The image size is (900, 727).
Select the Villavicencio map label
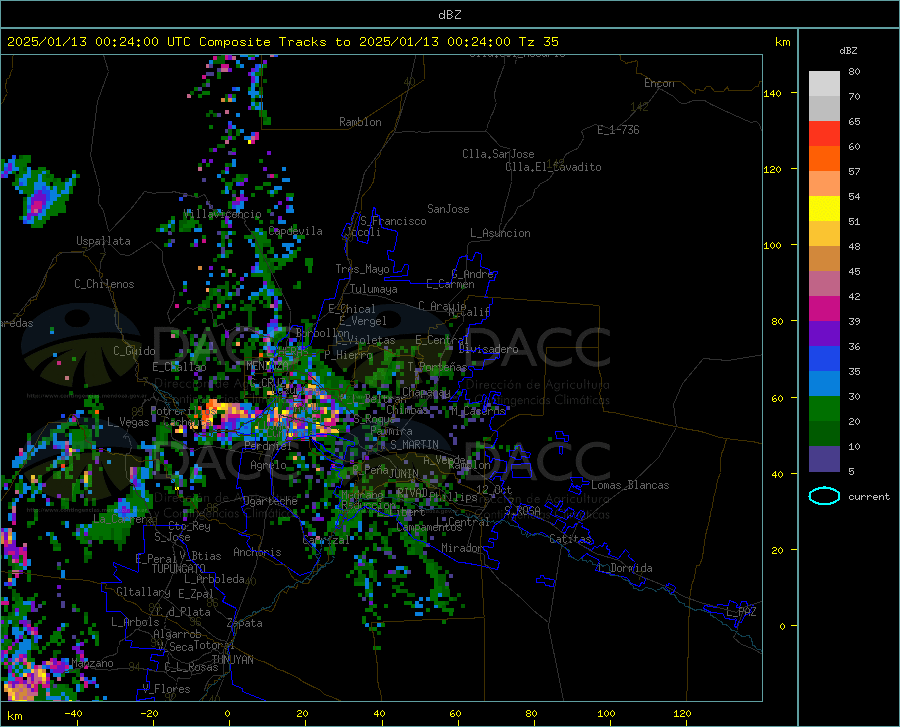pyautogui.click(x=222, y=214)
